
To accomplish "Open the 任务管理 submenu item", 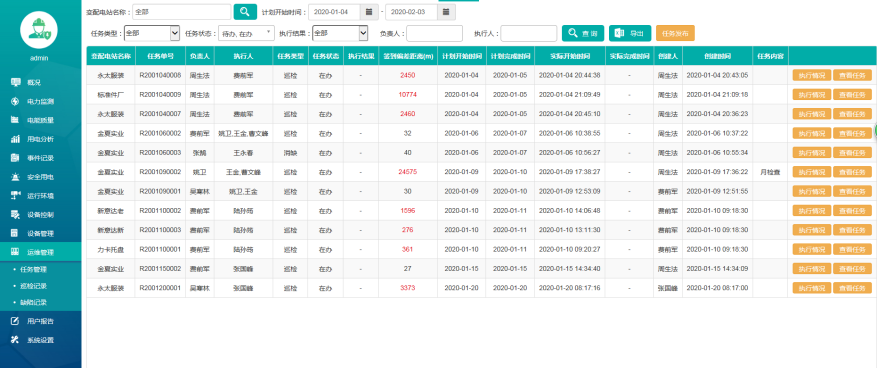I will (x=33, y=270).
